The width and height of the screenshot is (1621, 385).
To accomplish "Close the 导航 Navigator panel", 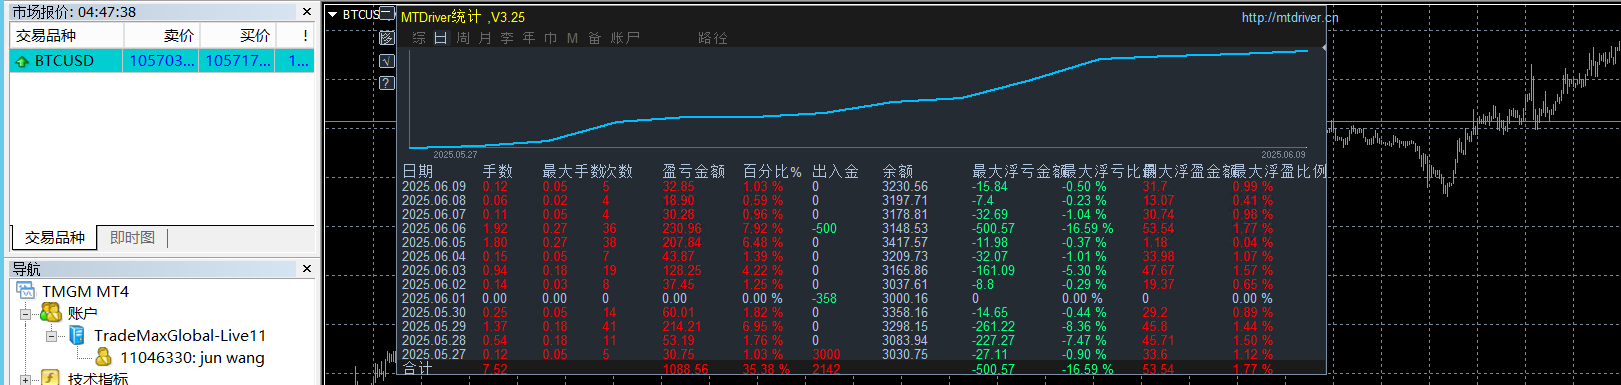I will [307, 268].
